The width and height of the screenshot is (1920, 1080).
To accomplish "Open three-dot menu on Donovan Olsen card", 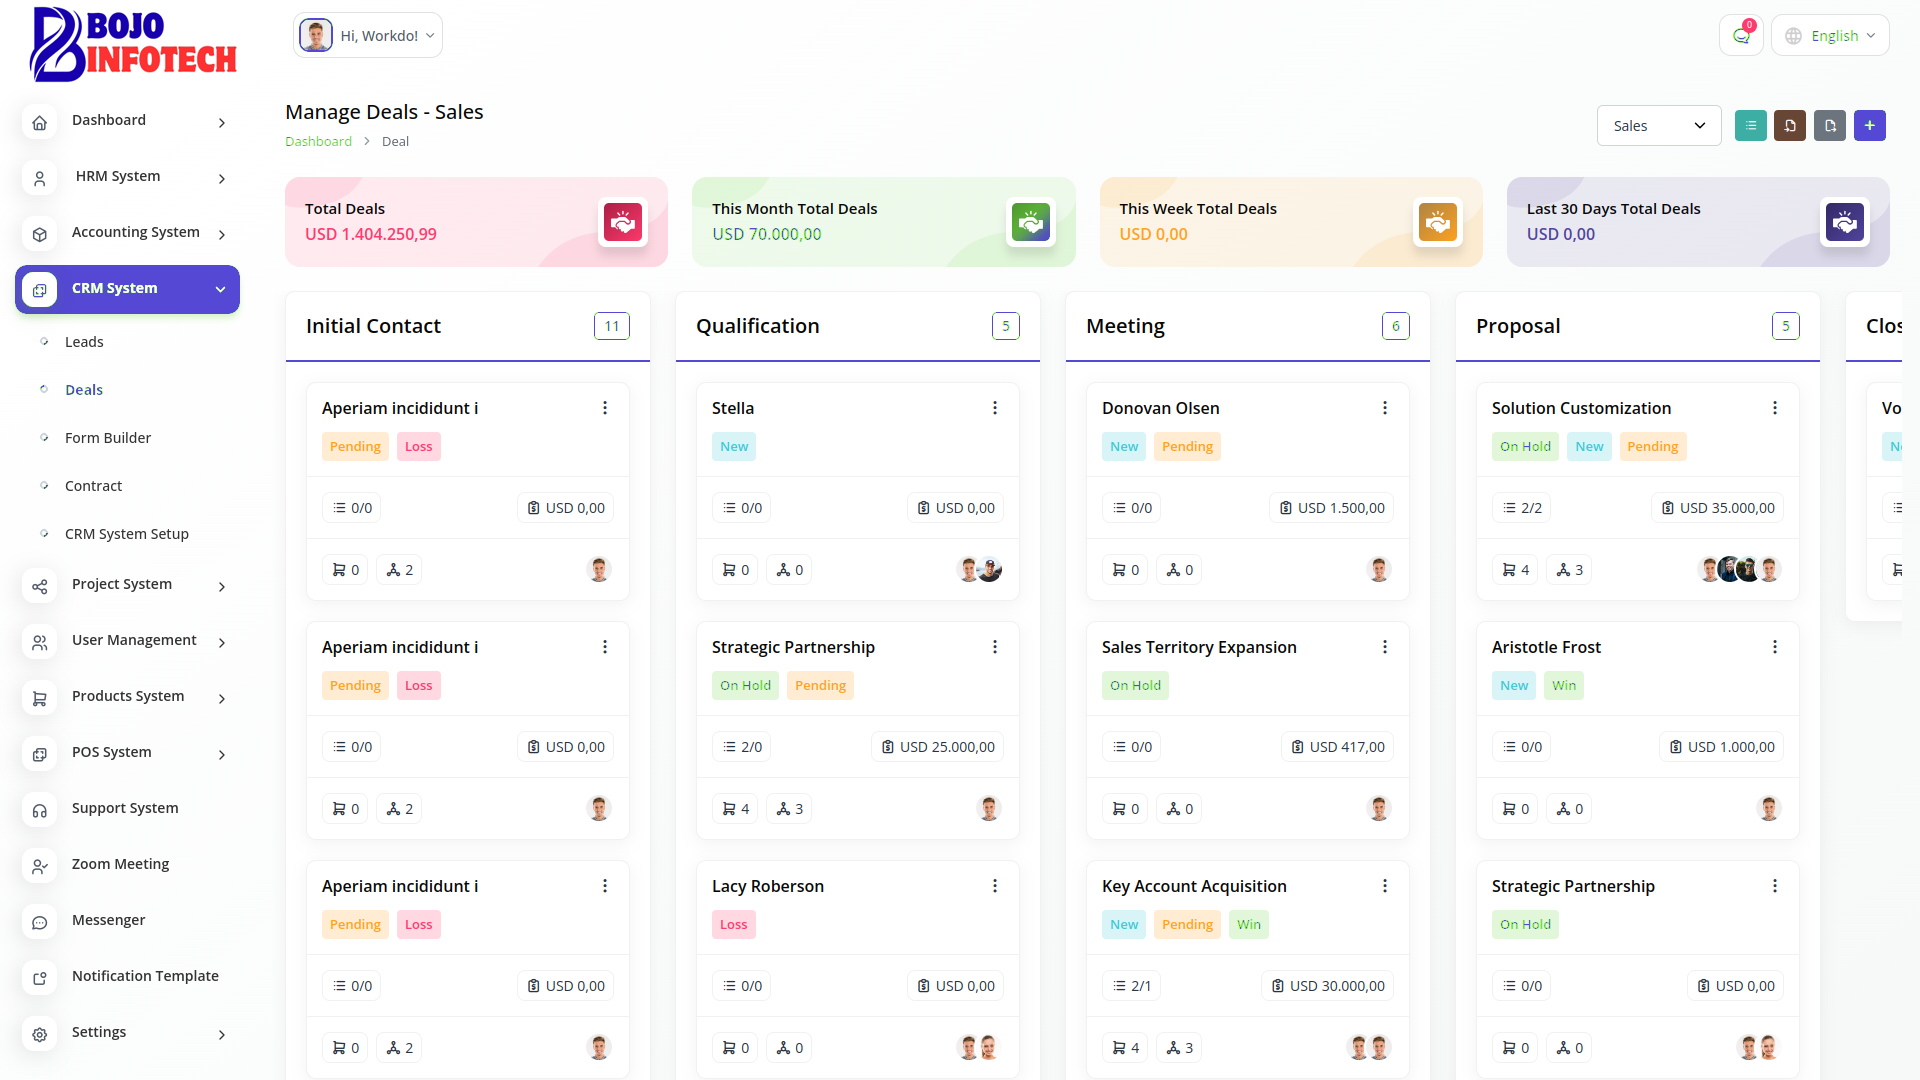I will pyautogui.click(x=1385, y=408).
